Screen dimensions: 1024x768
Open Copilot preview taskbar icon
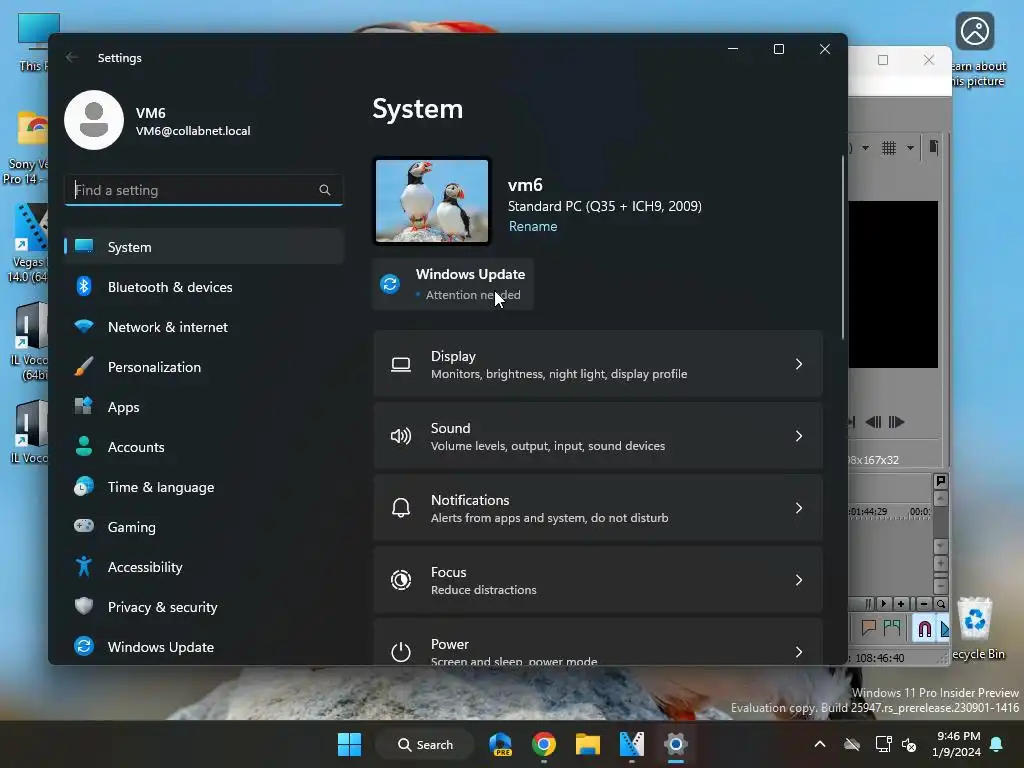(x=501, y=744)
